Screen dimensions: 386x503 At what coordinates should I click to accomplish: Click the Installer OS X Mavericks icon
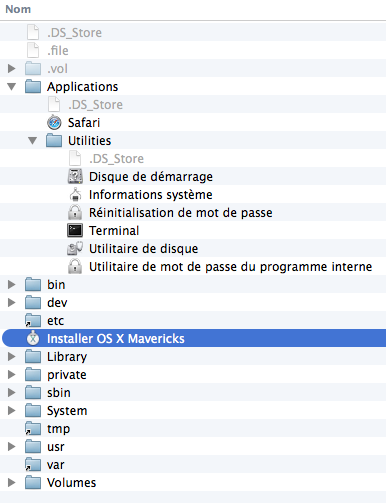click(x=33, y=338)
